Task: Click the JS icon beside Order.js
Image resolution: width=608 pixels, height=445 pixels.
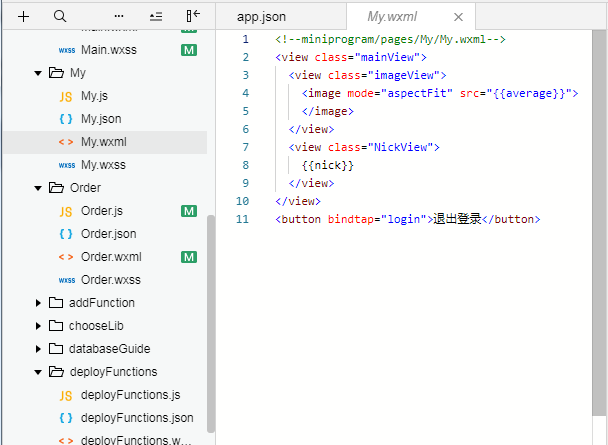Action: tap(66, 211)
